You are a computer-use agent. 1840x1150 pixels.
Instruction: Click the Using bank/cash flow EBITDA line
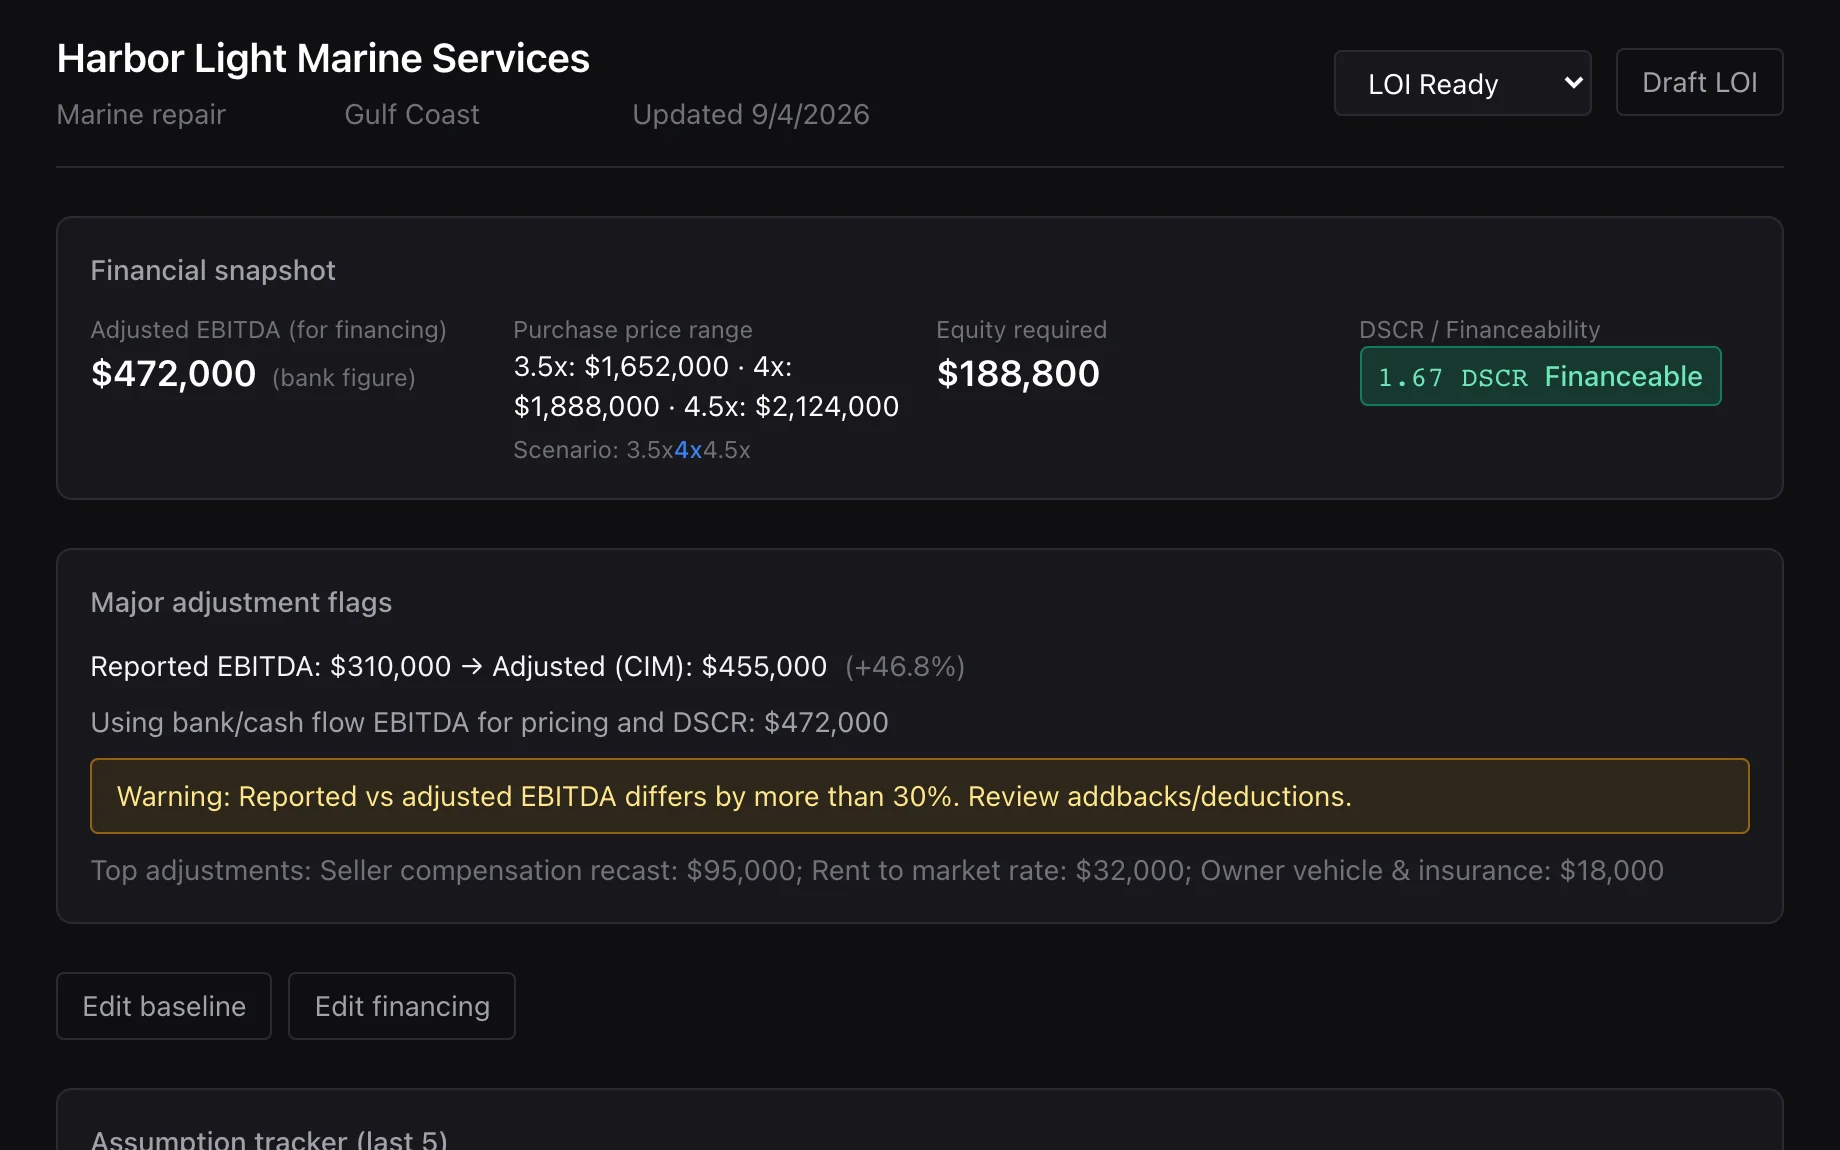click(x=489, y=723)
